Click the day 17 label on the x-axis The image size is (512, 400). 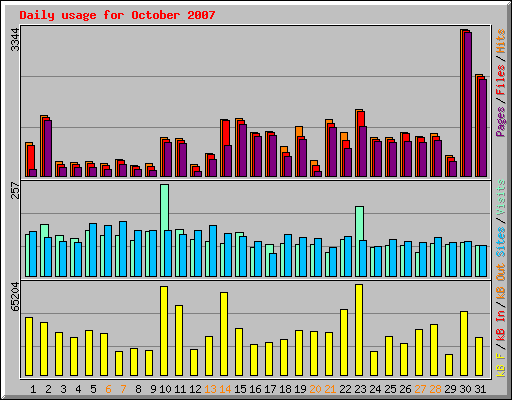270,389
